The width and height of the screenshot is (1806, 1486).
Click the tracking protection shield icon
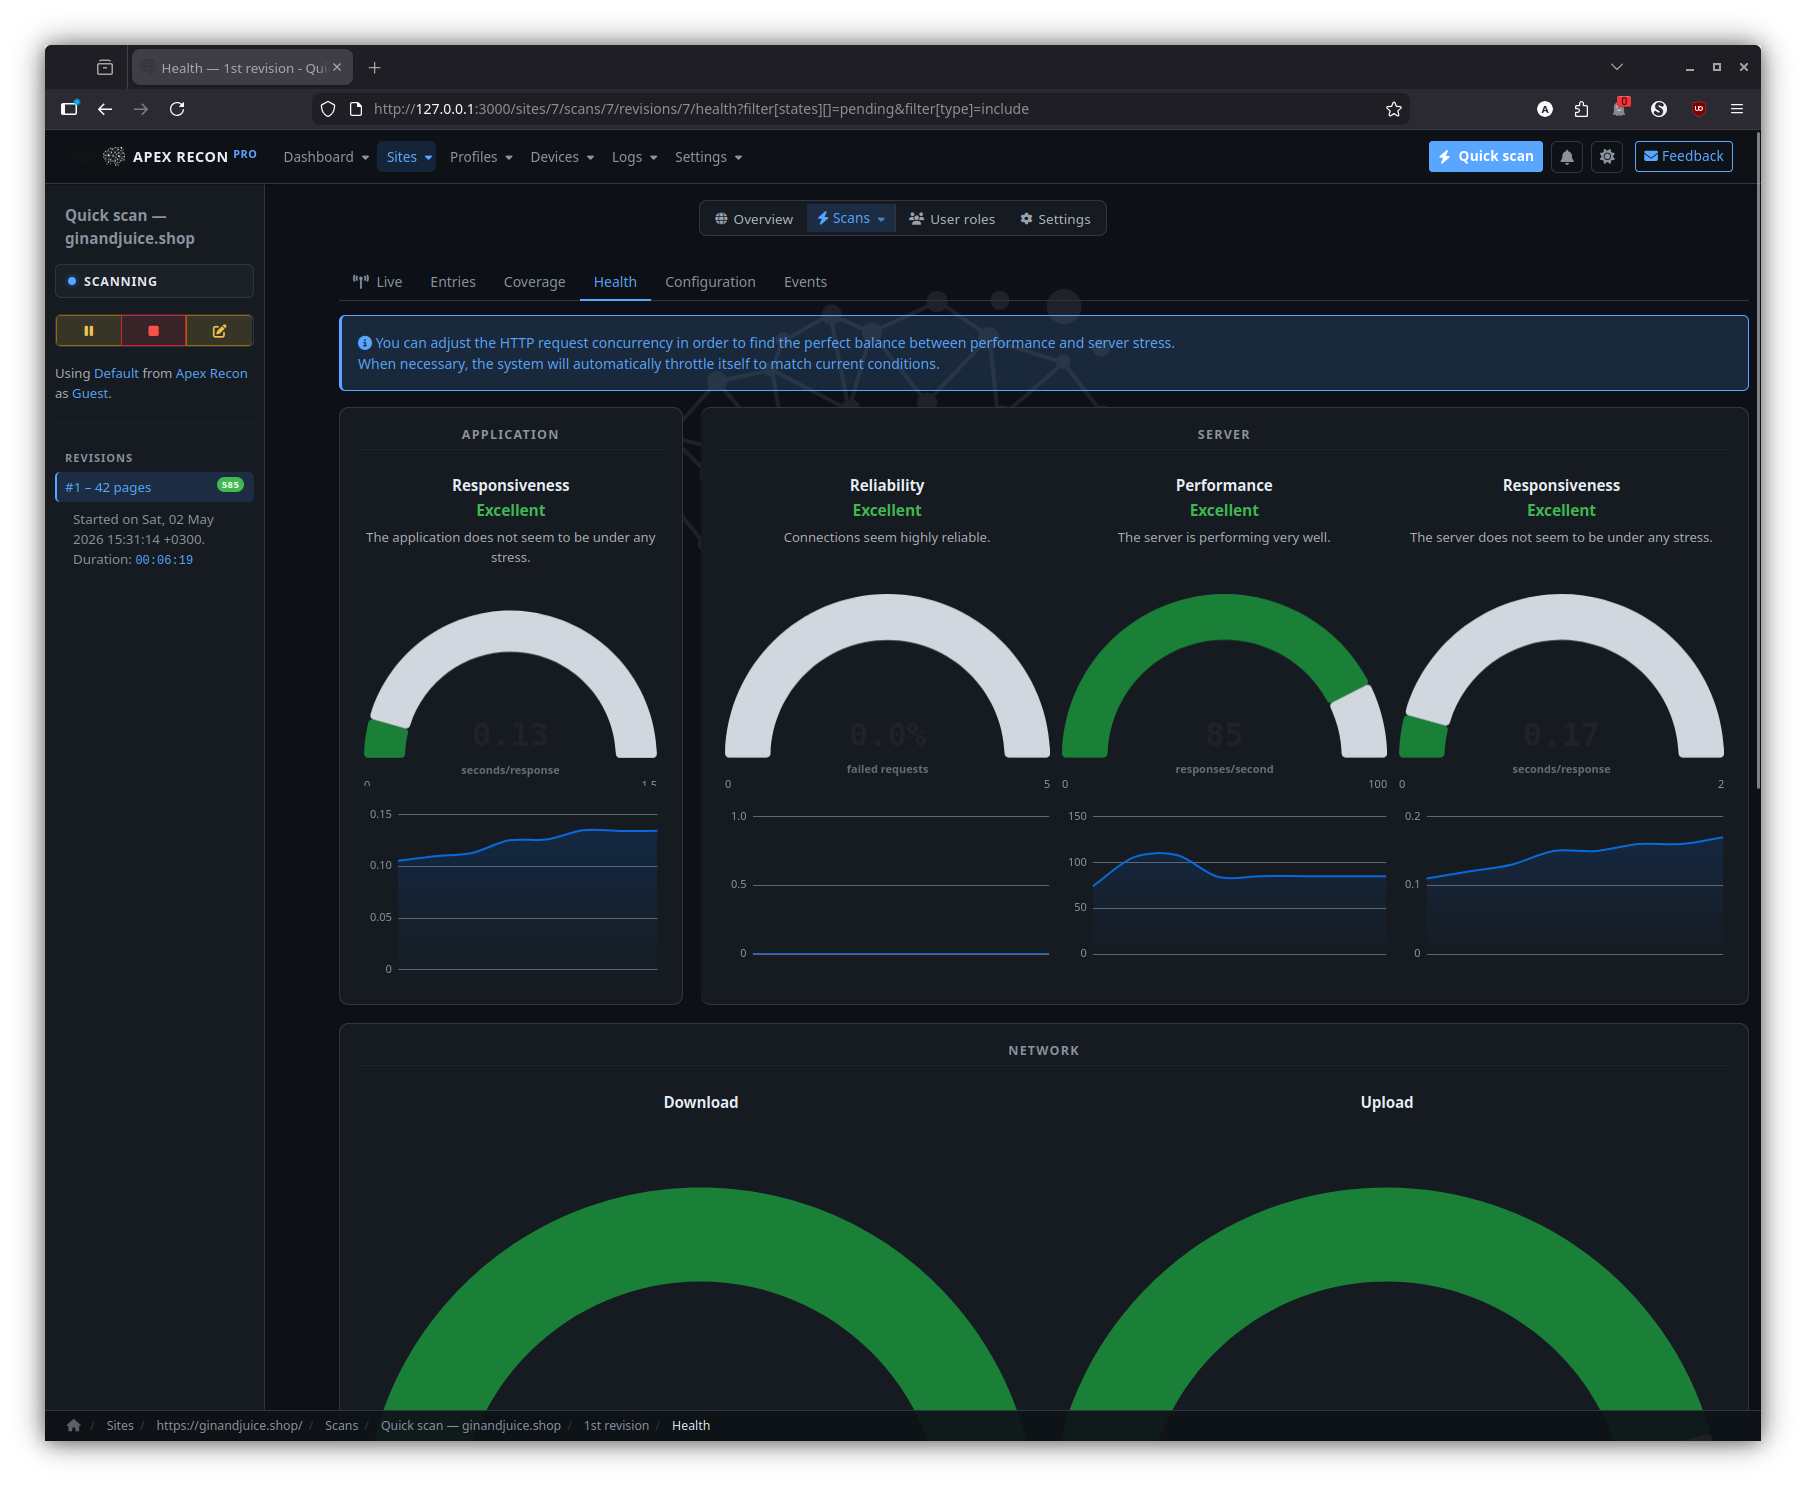point(328,109)
